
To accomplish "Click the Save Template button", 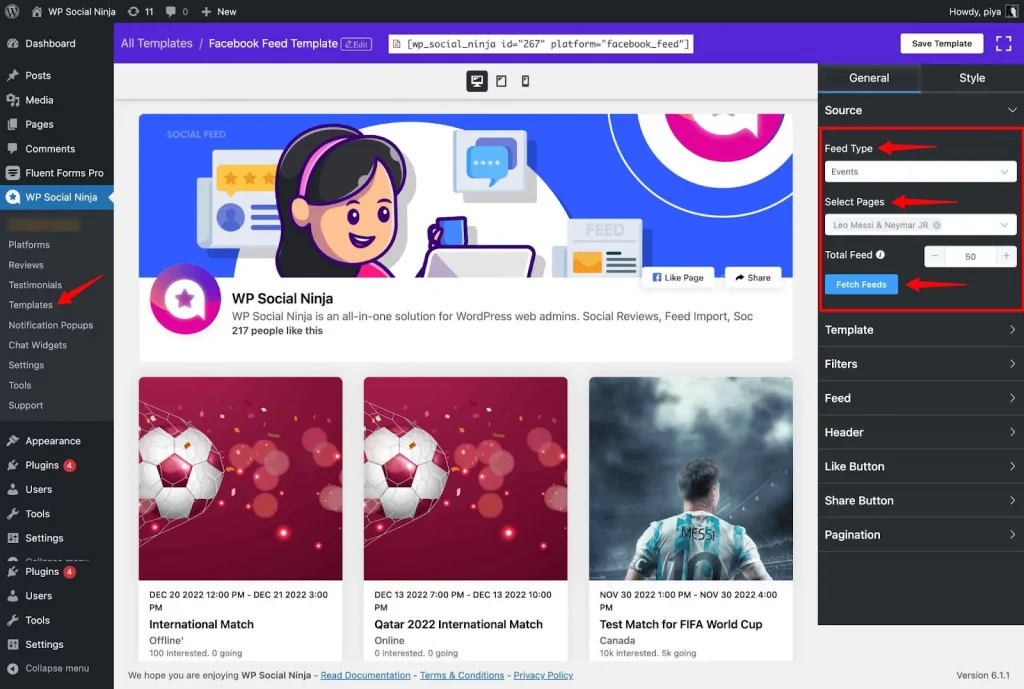I will [x=941, y=44].
